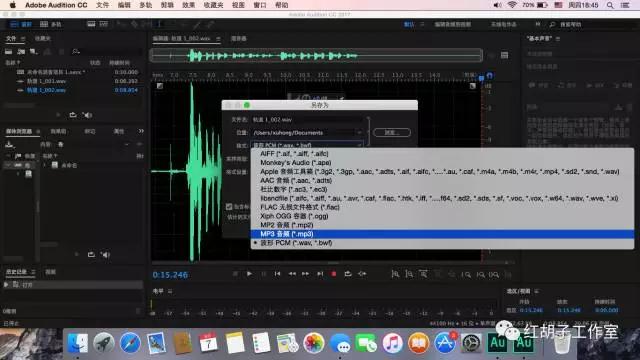640x360 pixels.
Task: Select MP3 音频 (*.mp3) format option
Action: (442, 234)
